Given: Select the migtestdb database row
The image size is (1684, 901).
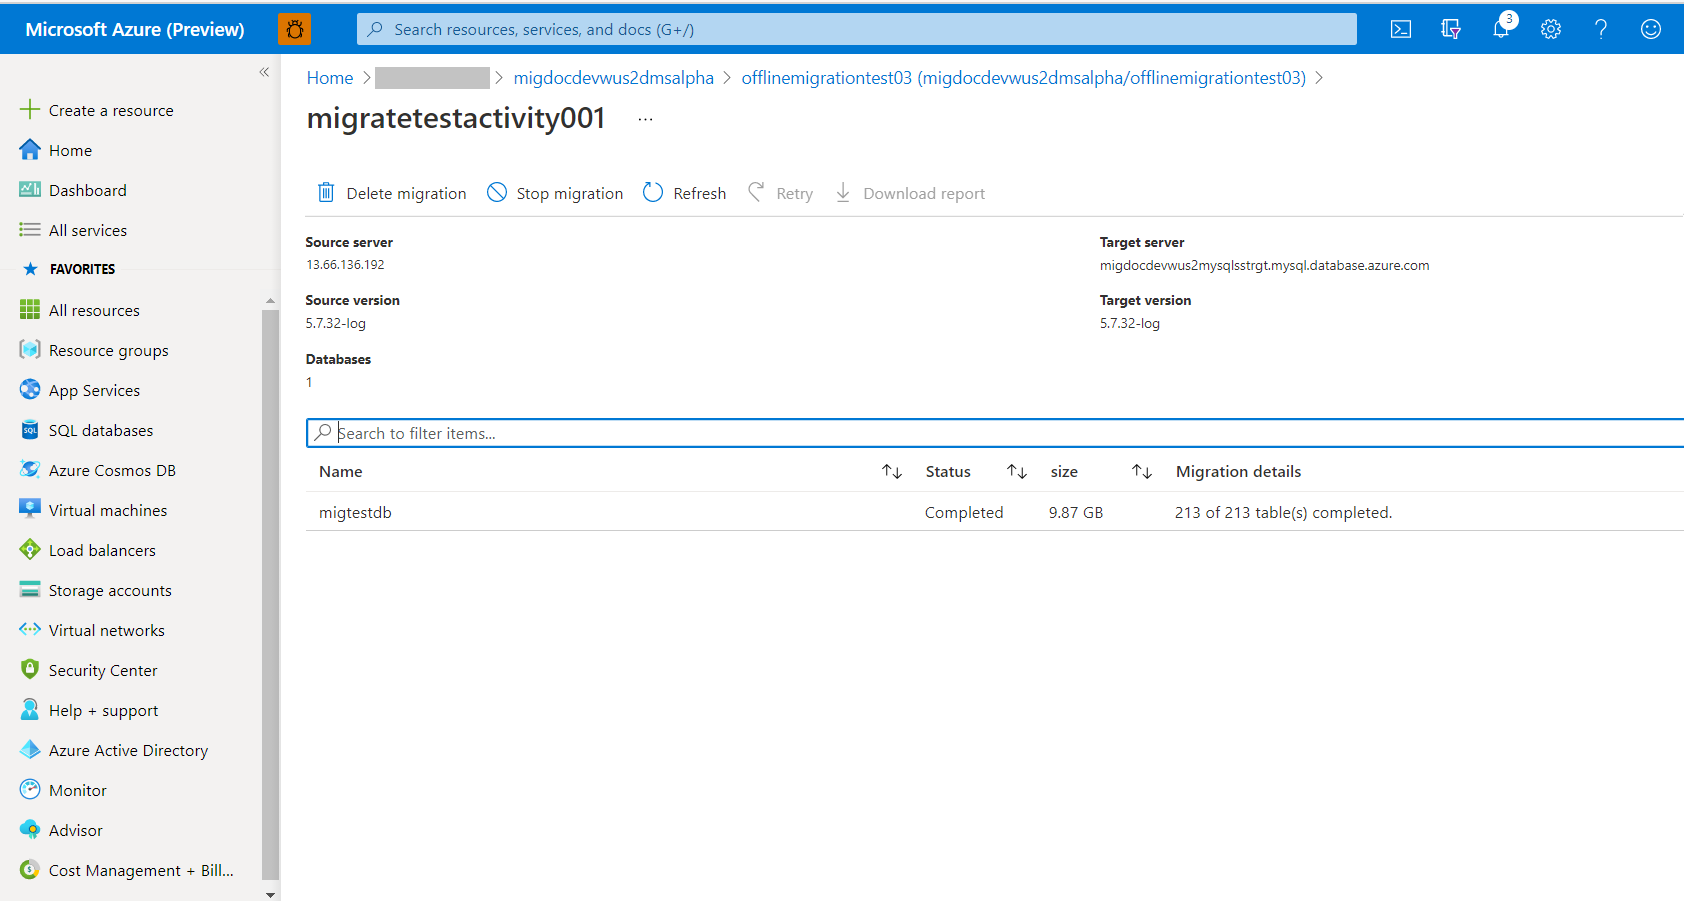Looking at the screenshot, I should coord(995,512).
